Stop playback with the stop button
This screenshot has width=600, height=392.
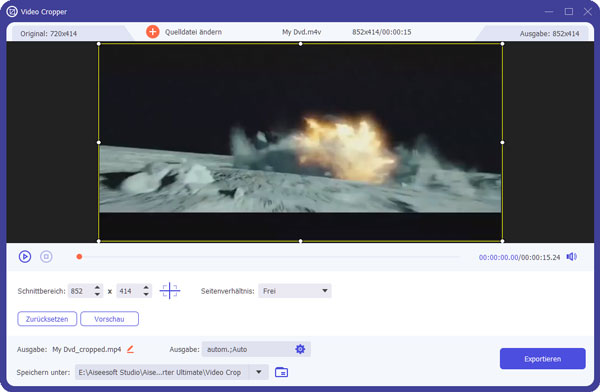point(46,256)
